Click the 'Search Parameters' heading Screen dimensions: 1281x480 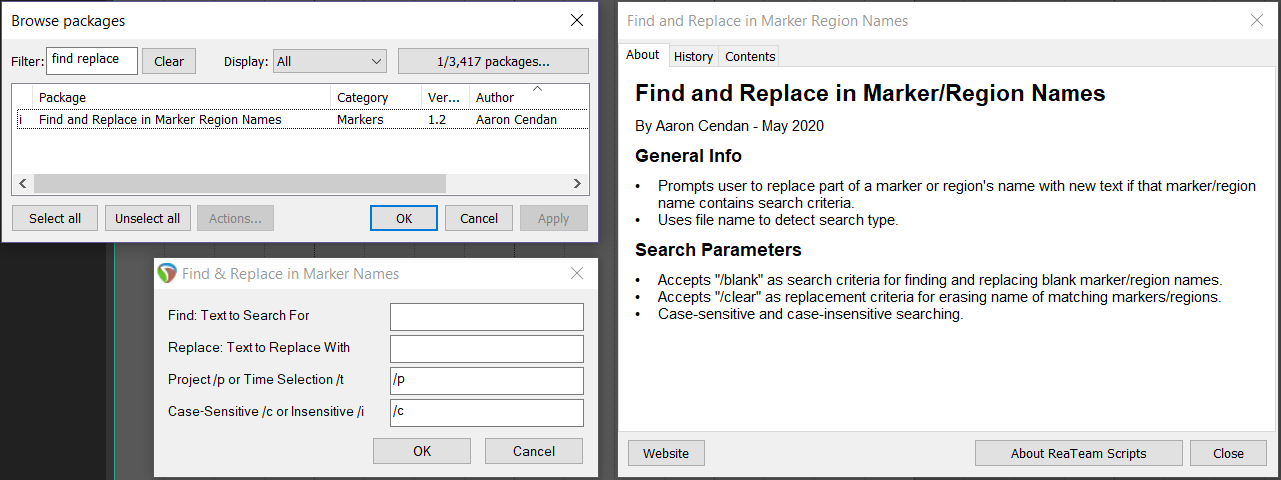point(718,249)
